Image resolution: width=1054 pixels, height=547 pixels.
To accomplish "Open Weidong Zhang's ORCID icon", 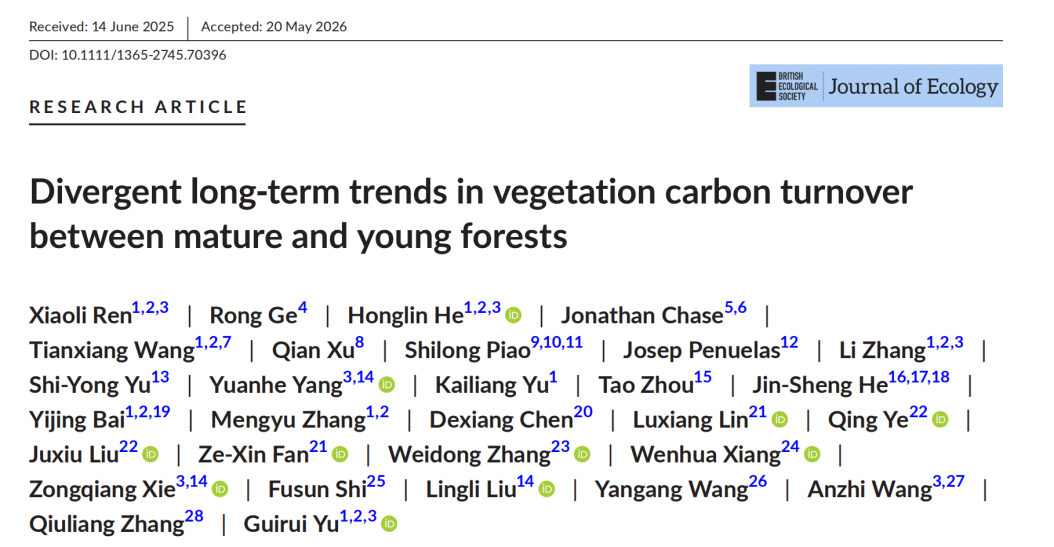I will (x=582, y=455).
